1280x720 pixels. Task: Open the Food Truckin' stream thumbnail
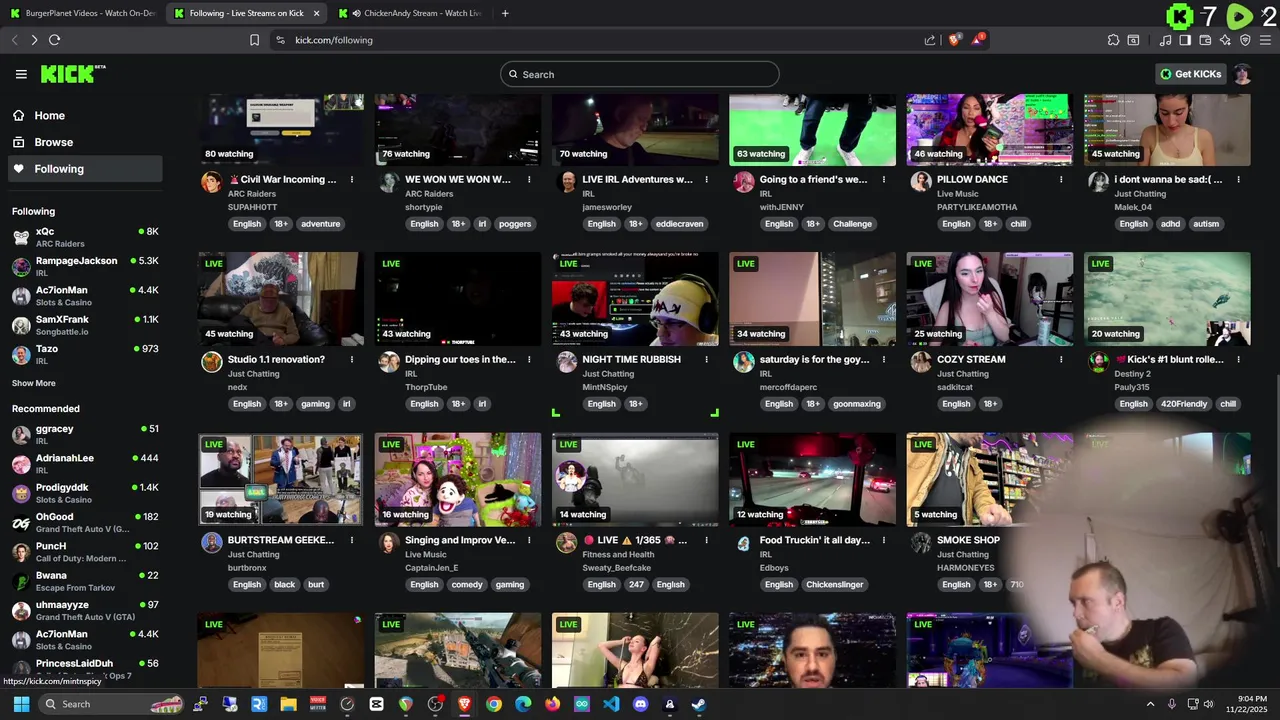pyautogui.click(x=812, y=479)
